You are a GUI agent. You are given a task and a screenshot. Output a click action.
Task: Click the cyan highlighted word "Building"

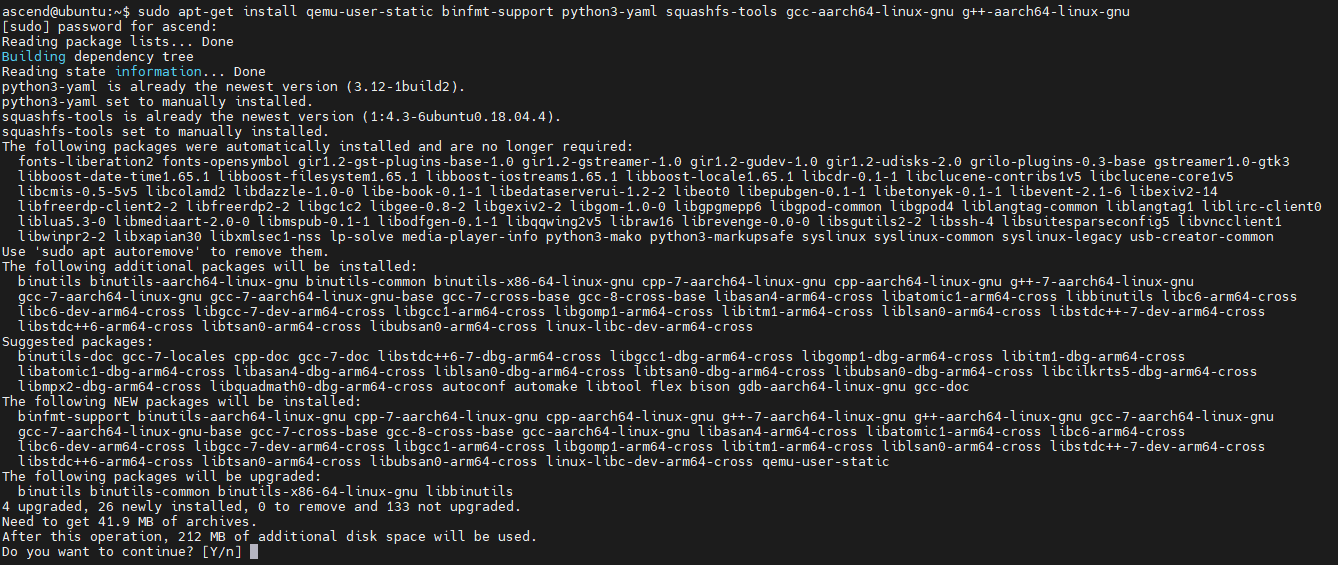pos(33,57)
